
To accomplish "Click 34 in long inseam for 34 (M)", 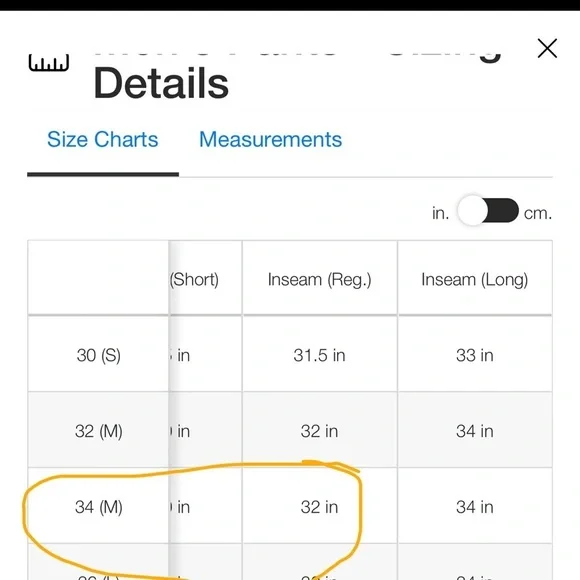I will (475, 507).
